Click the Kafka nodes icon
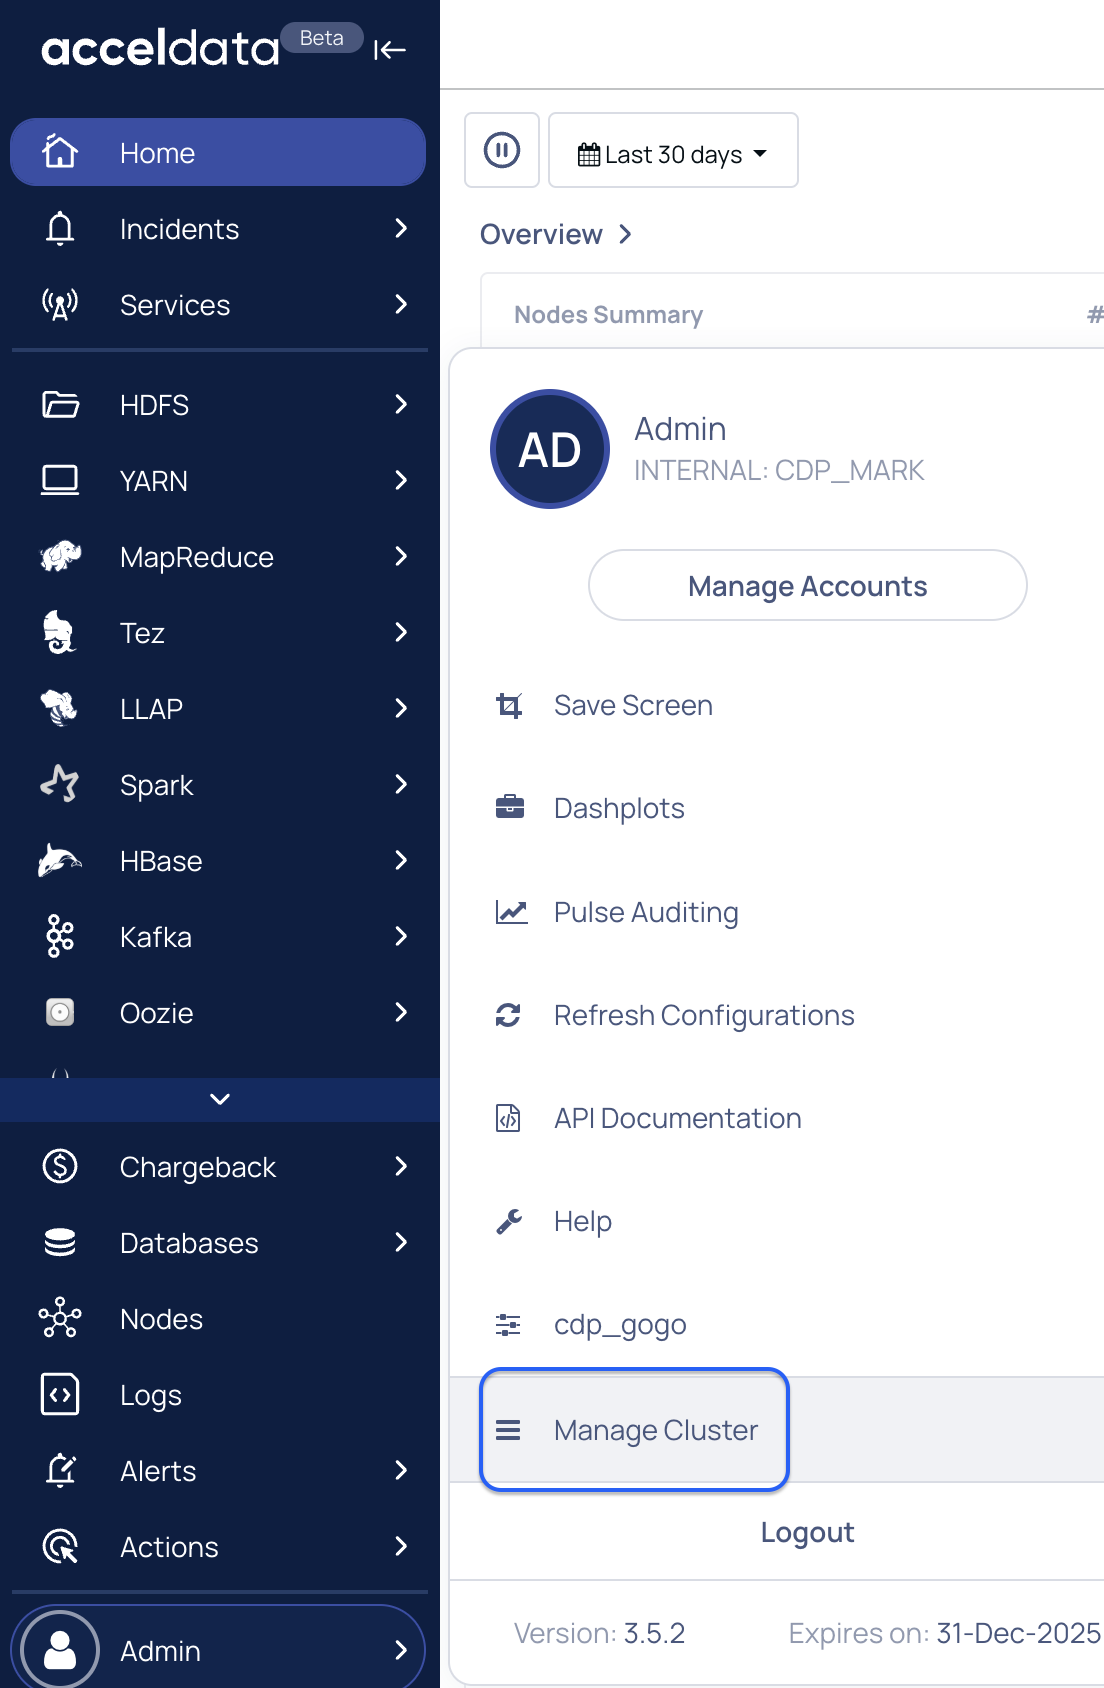 pos(60,937)
